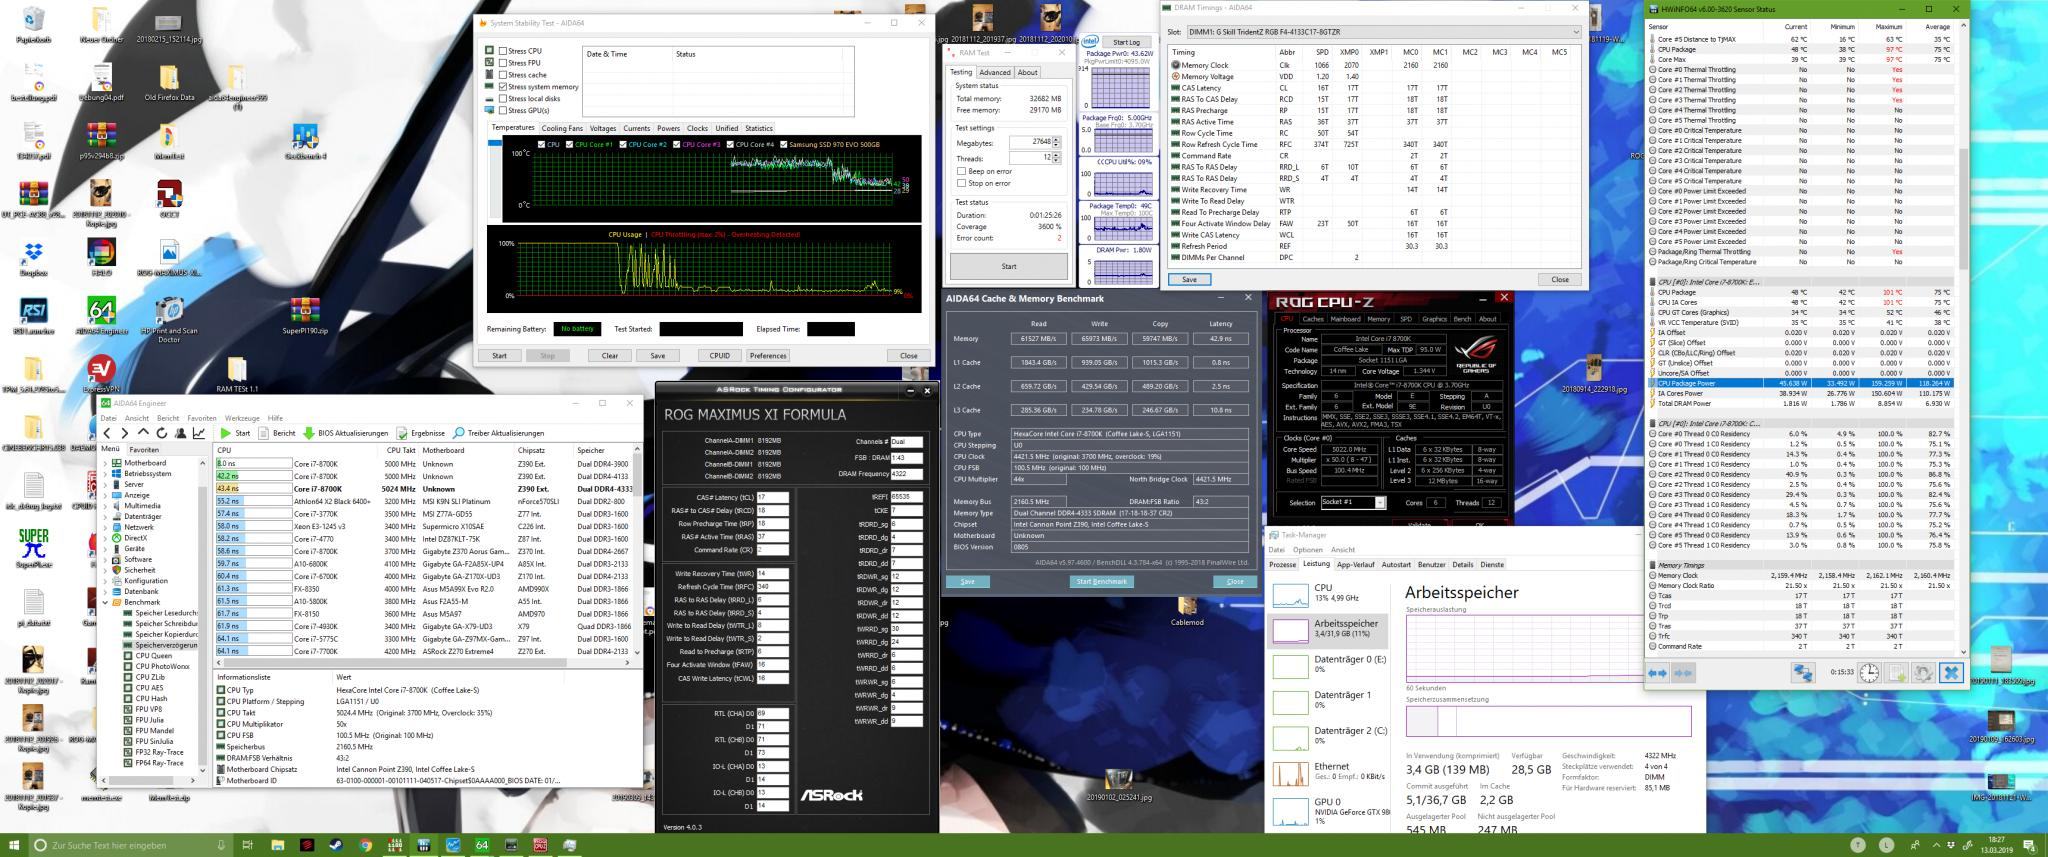Click Start Benchmark in Cache & Memory Benchmark

point(1102,581)
